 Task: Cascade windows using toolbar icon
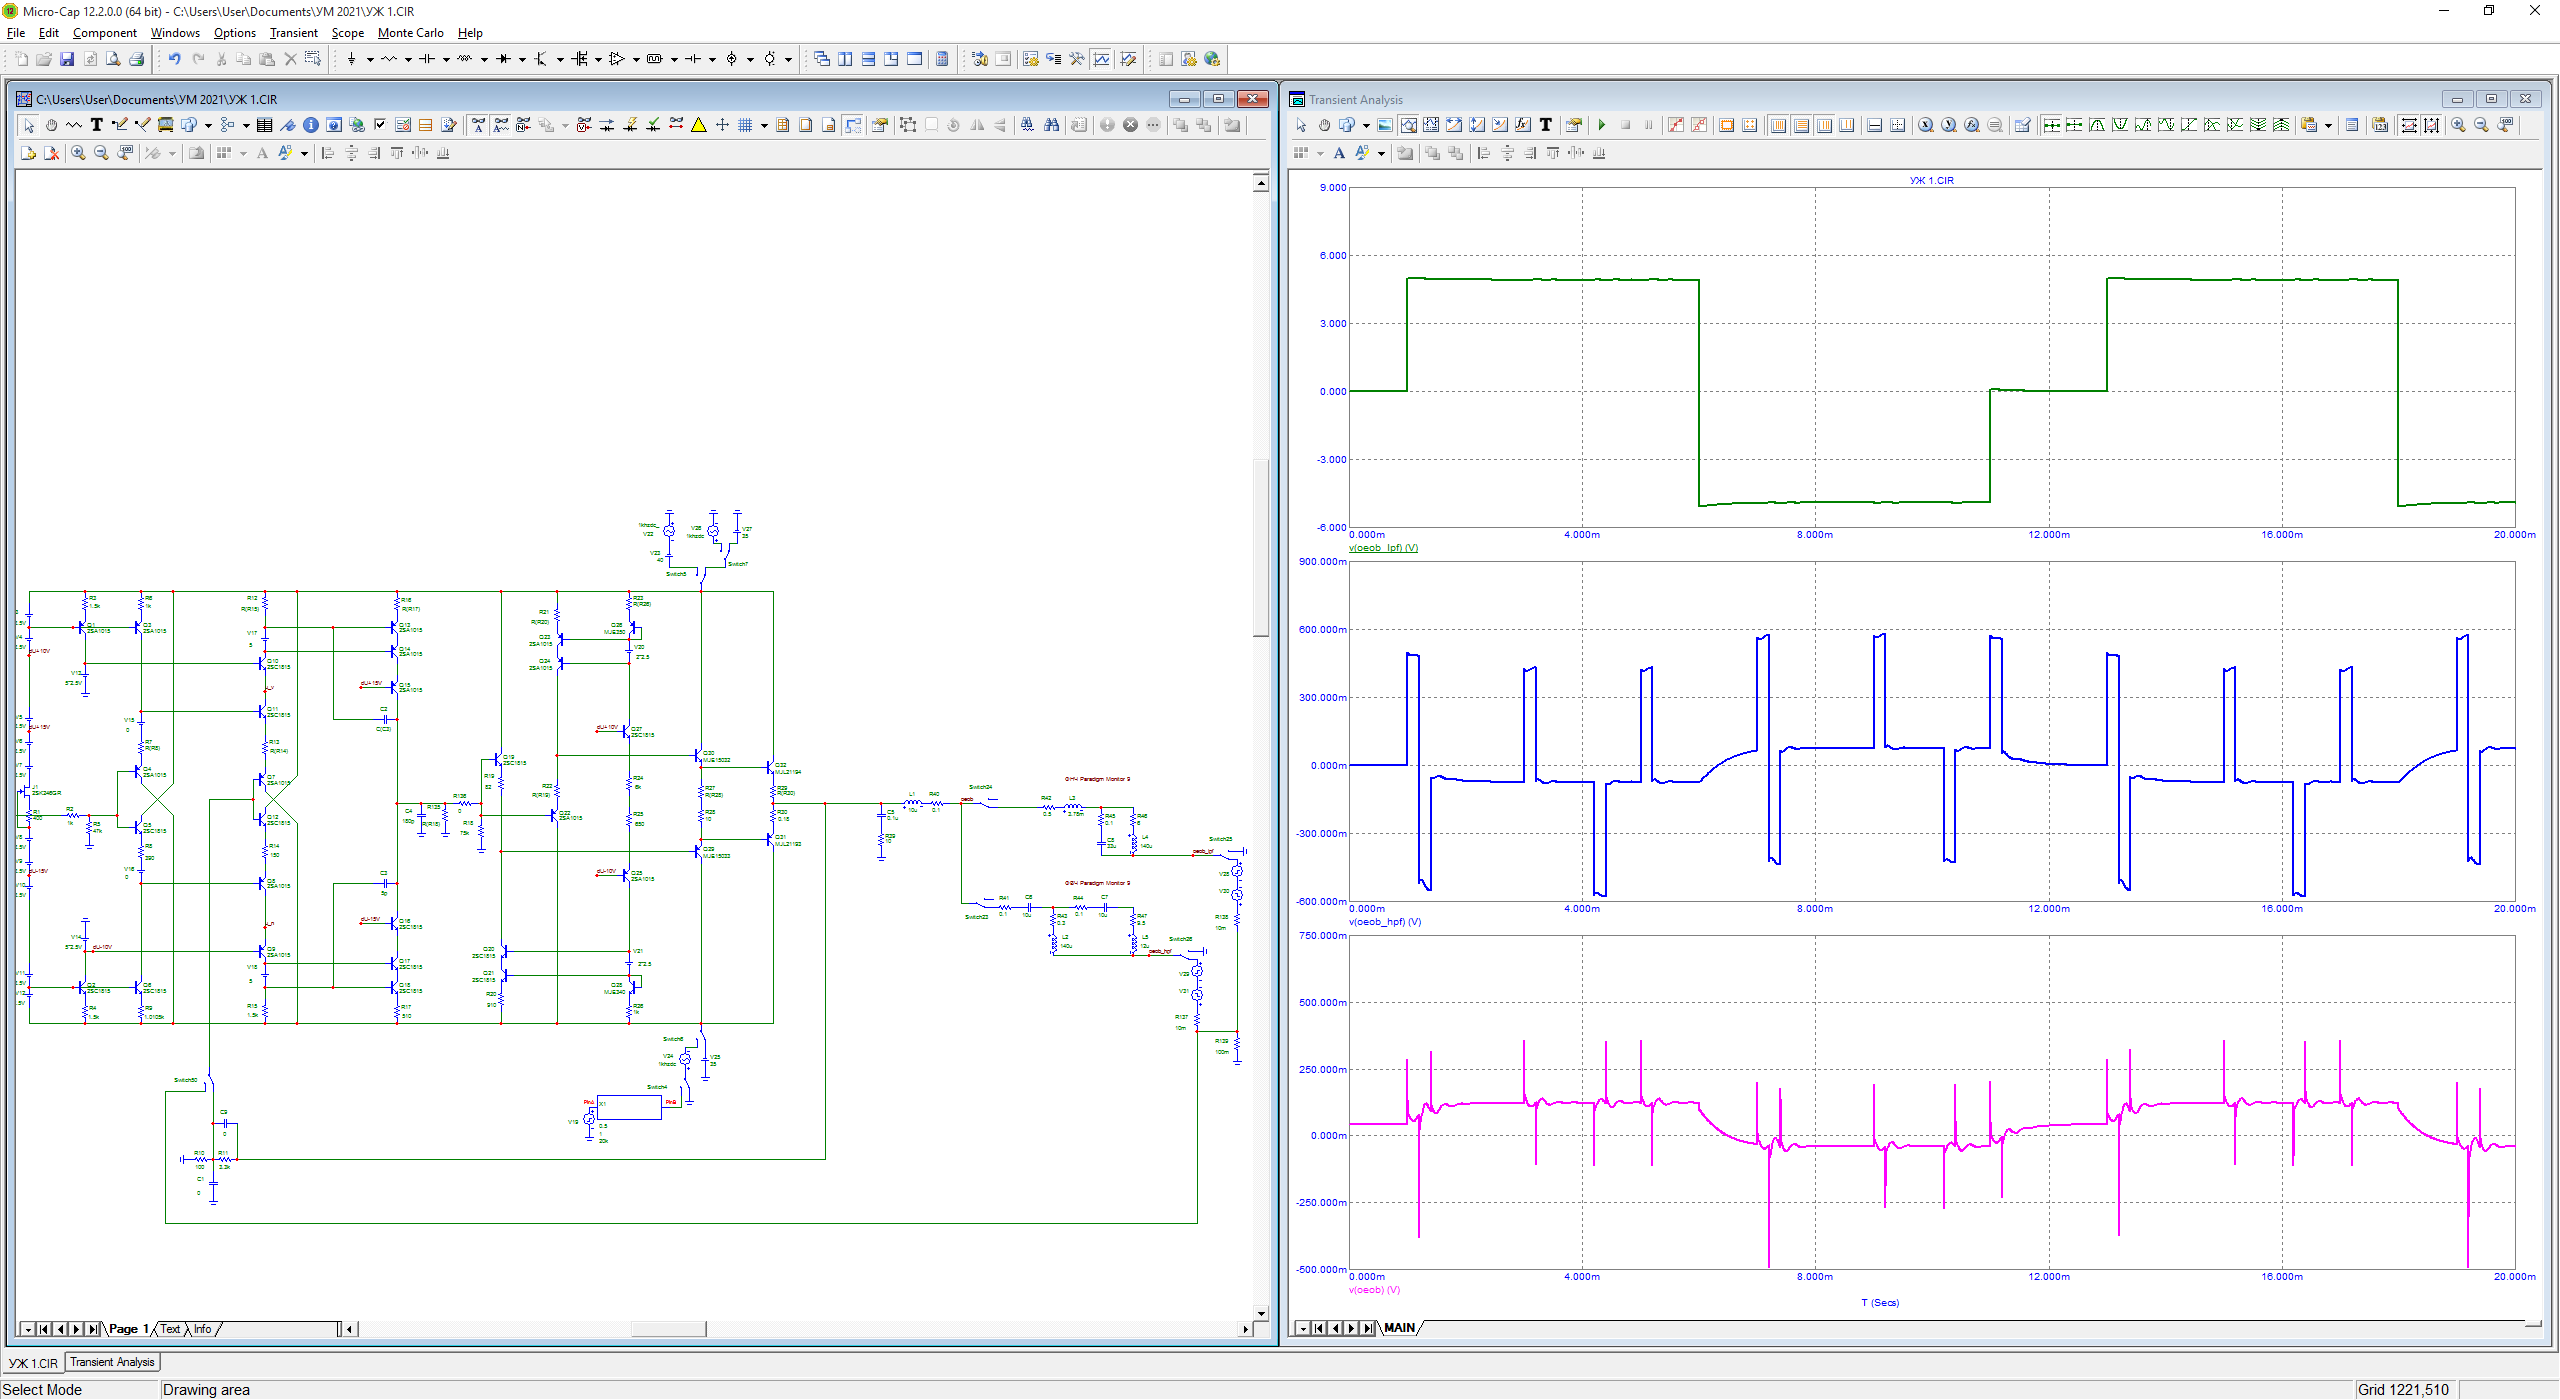click(822, 59)
